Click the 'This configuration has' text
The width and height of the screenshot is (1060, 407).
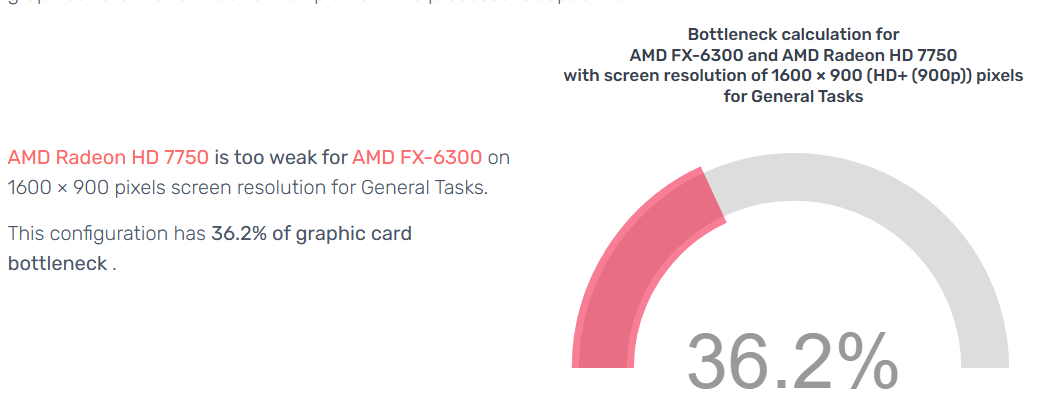point(106,234)
